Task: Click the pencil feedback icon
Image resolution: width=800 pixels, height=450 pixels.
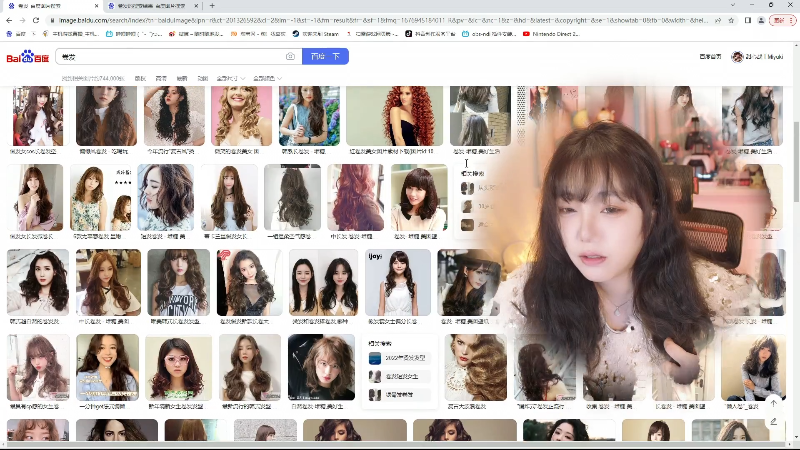Action: (774, 421)
